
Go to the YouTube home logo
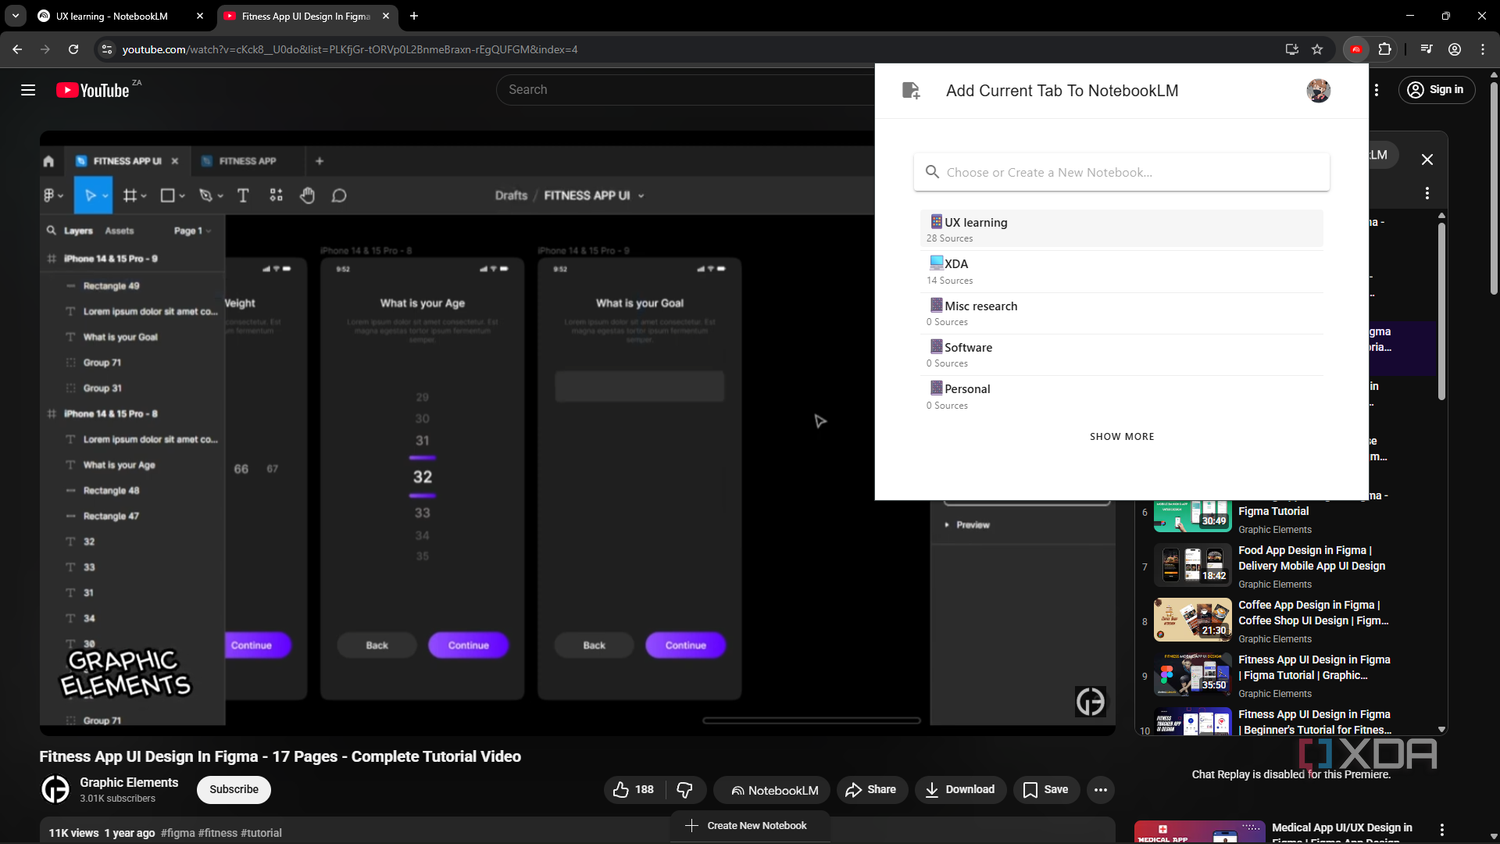(x=93, y=90)
